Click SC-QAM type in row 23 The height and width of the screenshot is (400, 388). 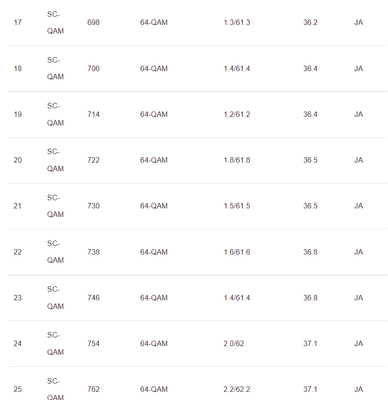[x=55, y=298]
